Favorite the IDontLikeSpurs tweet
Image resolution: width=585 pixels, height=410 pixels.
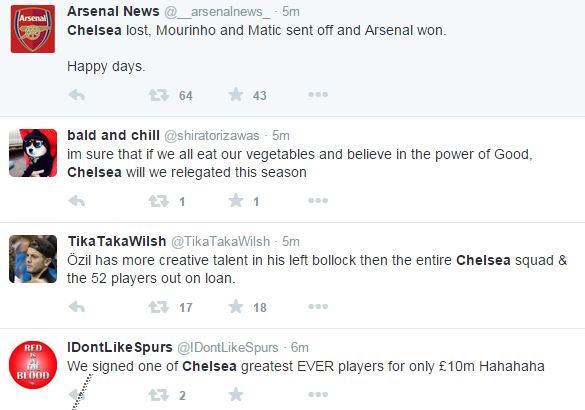point(236,394)
